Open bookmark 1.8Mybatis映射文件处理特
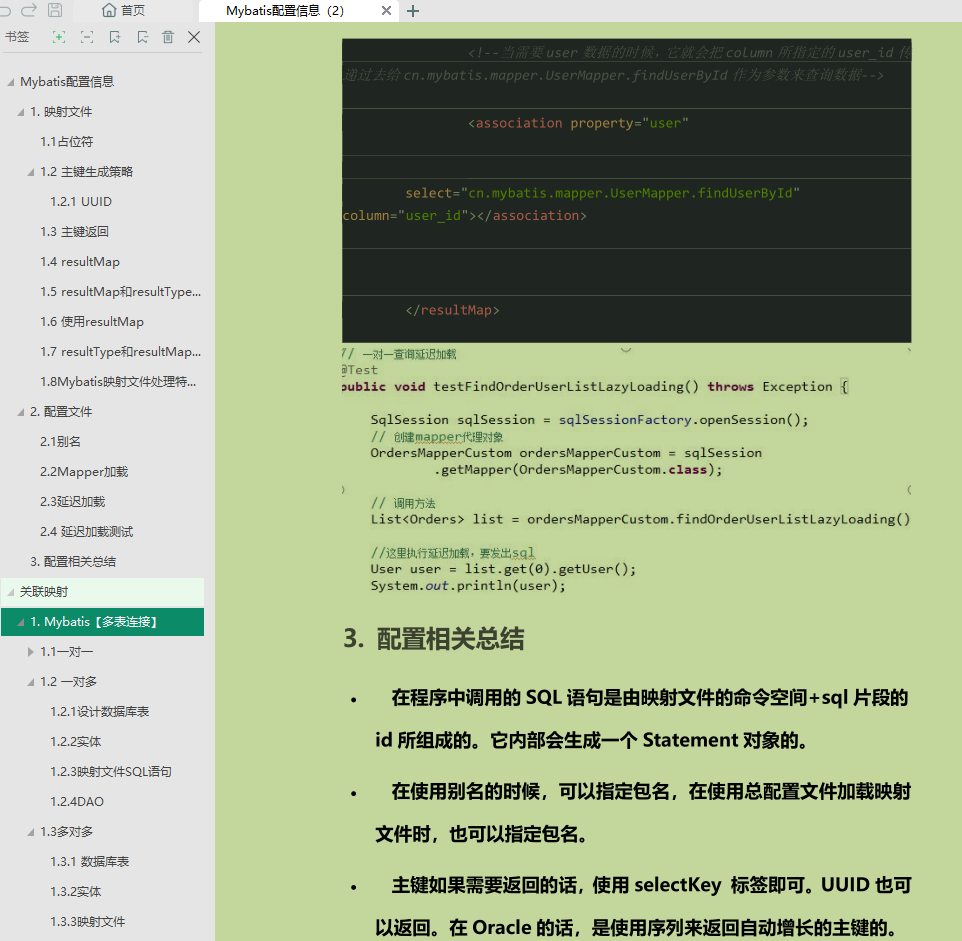962x941 pixels. (118, 382)
